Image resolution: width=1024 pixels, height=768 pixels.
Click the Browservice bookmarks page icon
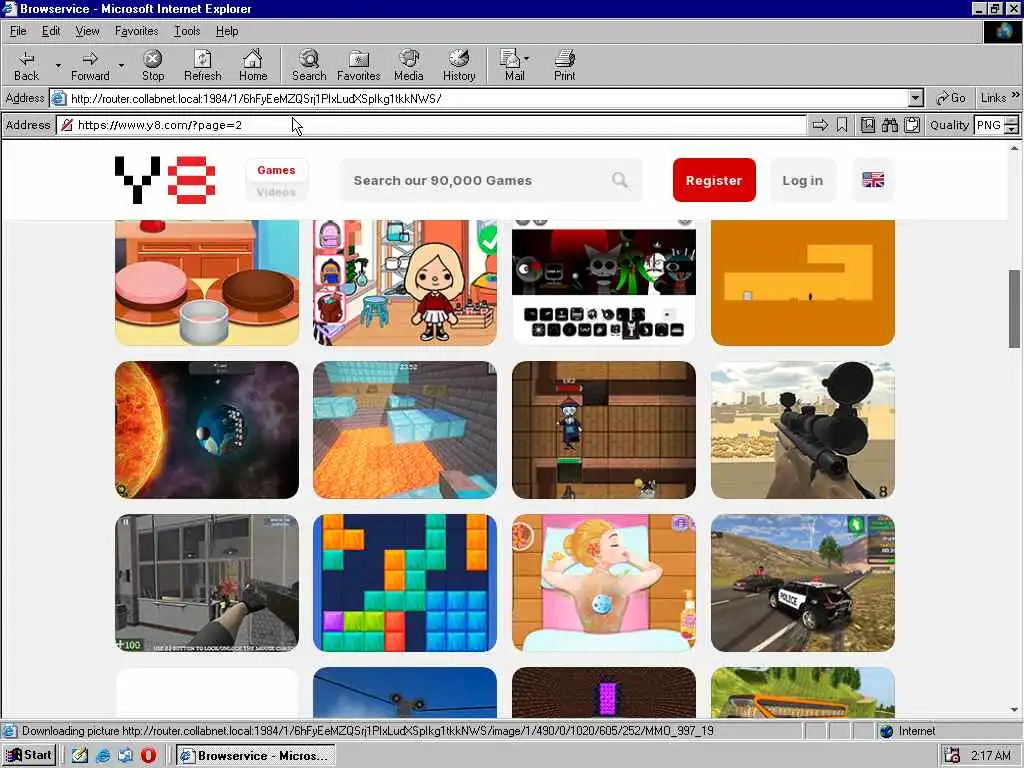click(x=867, y=125)
